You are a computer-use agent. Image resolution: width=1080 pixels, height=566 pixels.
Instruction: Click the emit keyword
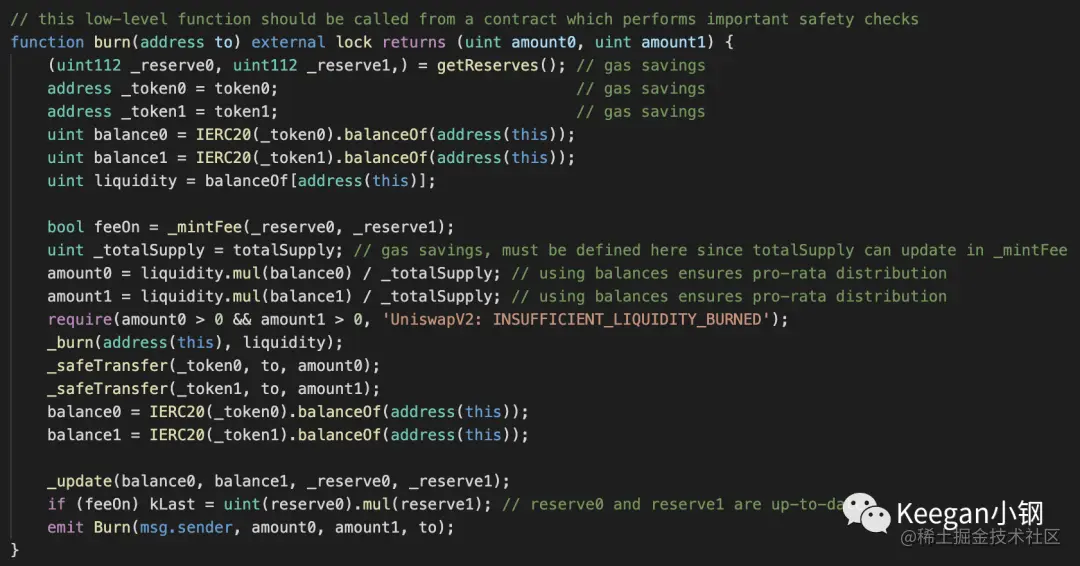65,527
